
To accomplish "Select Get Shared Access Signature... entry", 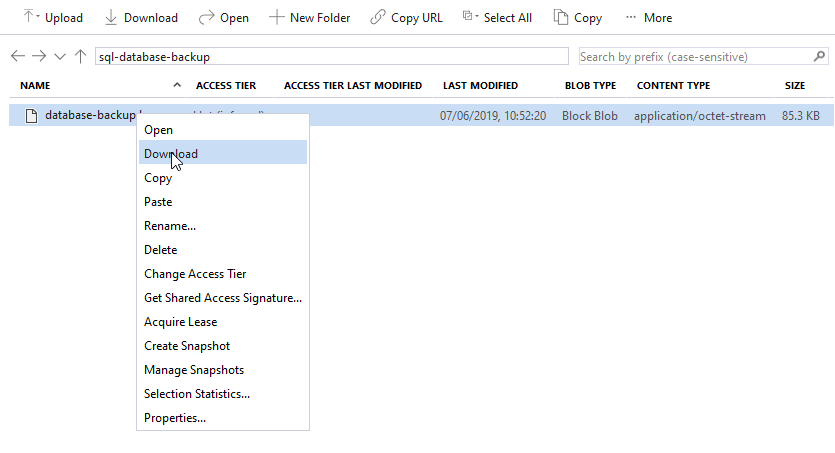I will [x=223, y=298].
